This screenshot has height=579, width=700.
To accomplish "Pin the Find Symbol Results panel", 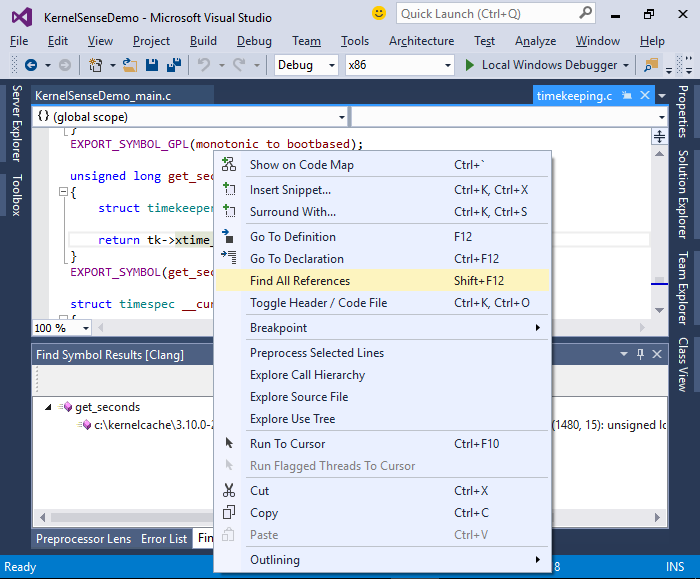I will [640, 354].
